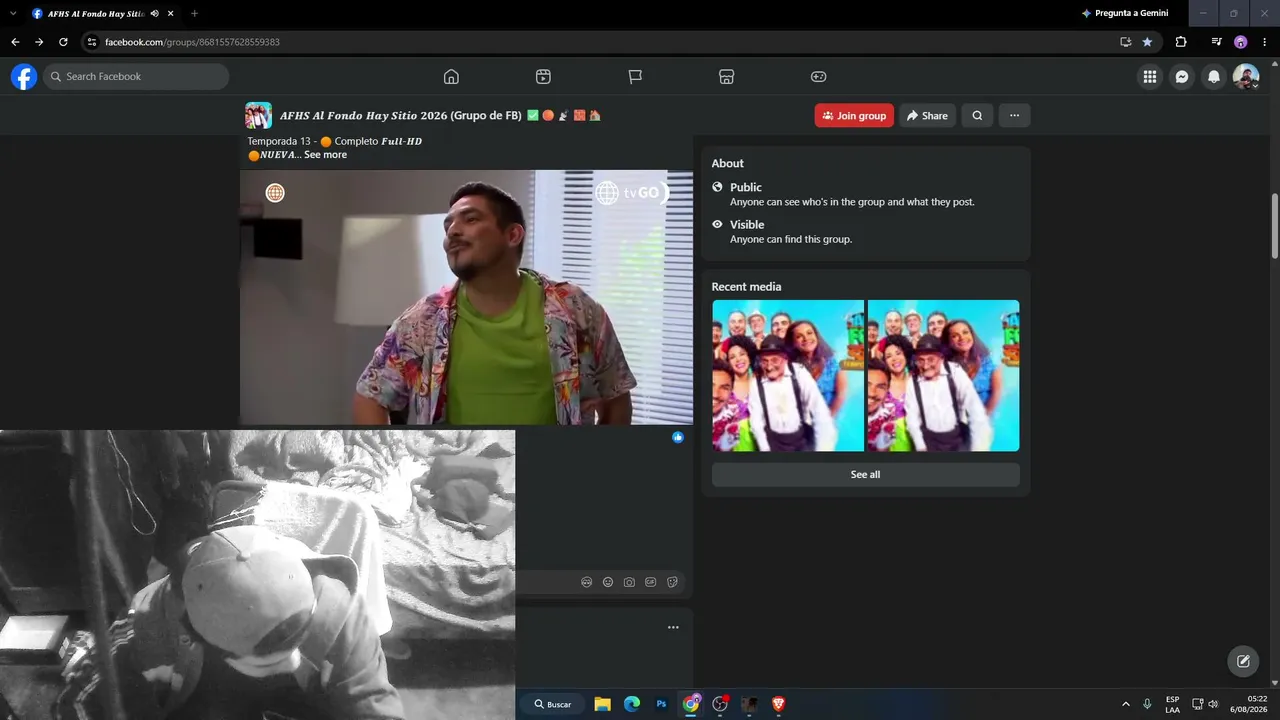
Task: Show hidden system tray icons
Action: (1125, 704)
